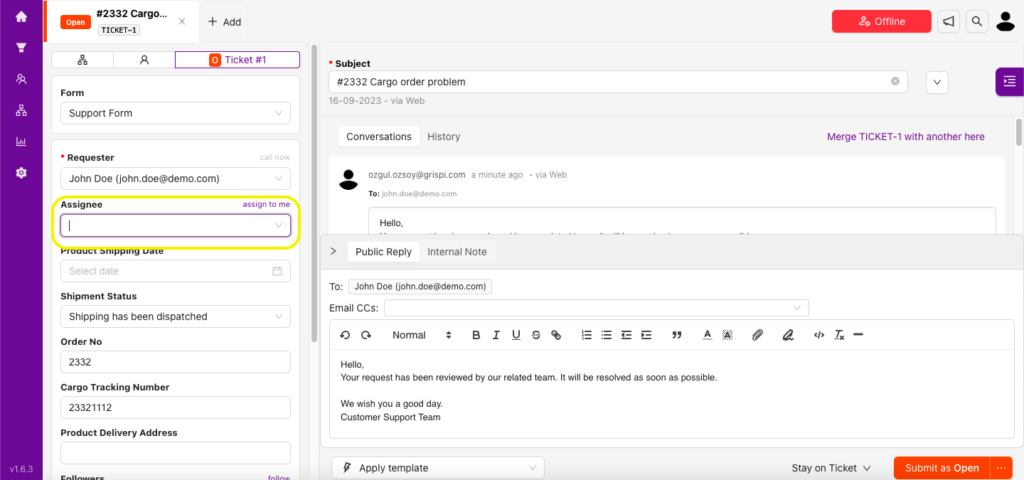Open the Normal heading style dropdown
1024x480 pixels.
tap(421, 335)
